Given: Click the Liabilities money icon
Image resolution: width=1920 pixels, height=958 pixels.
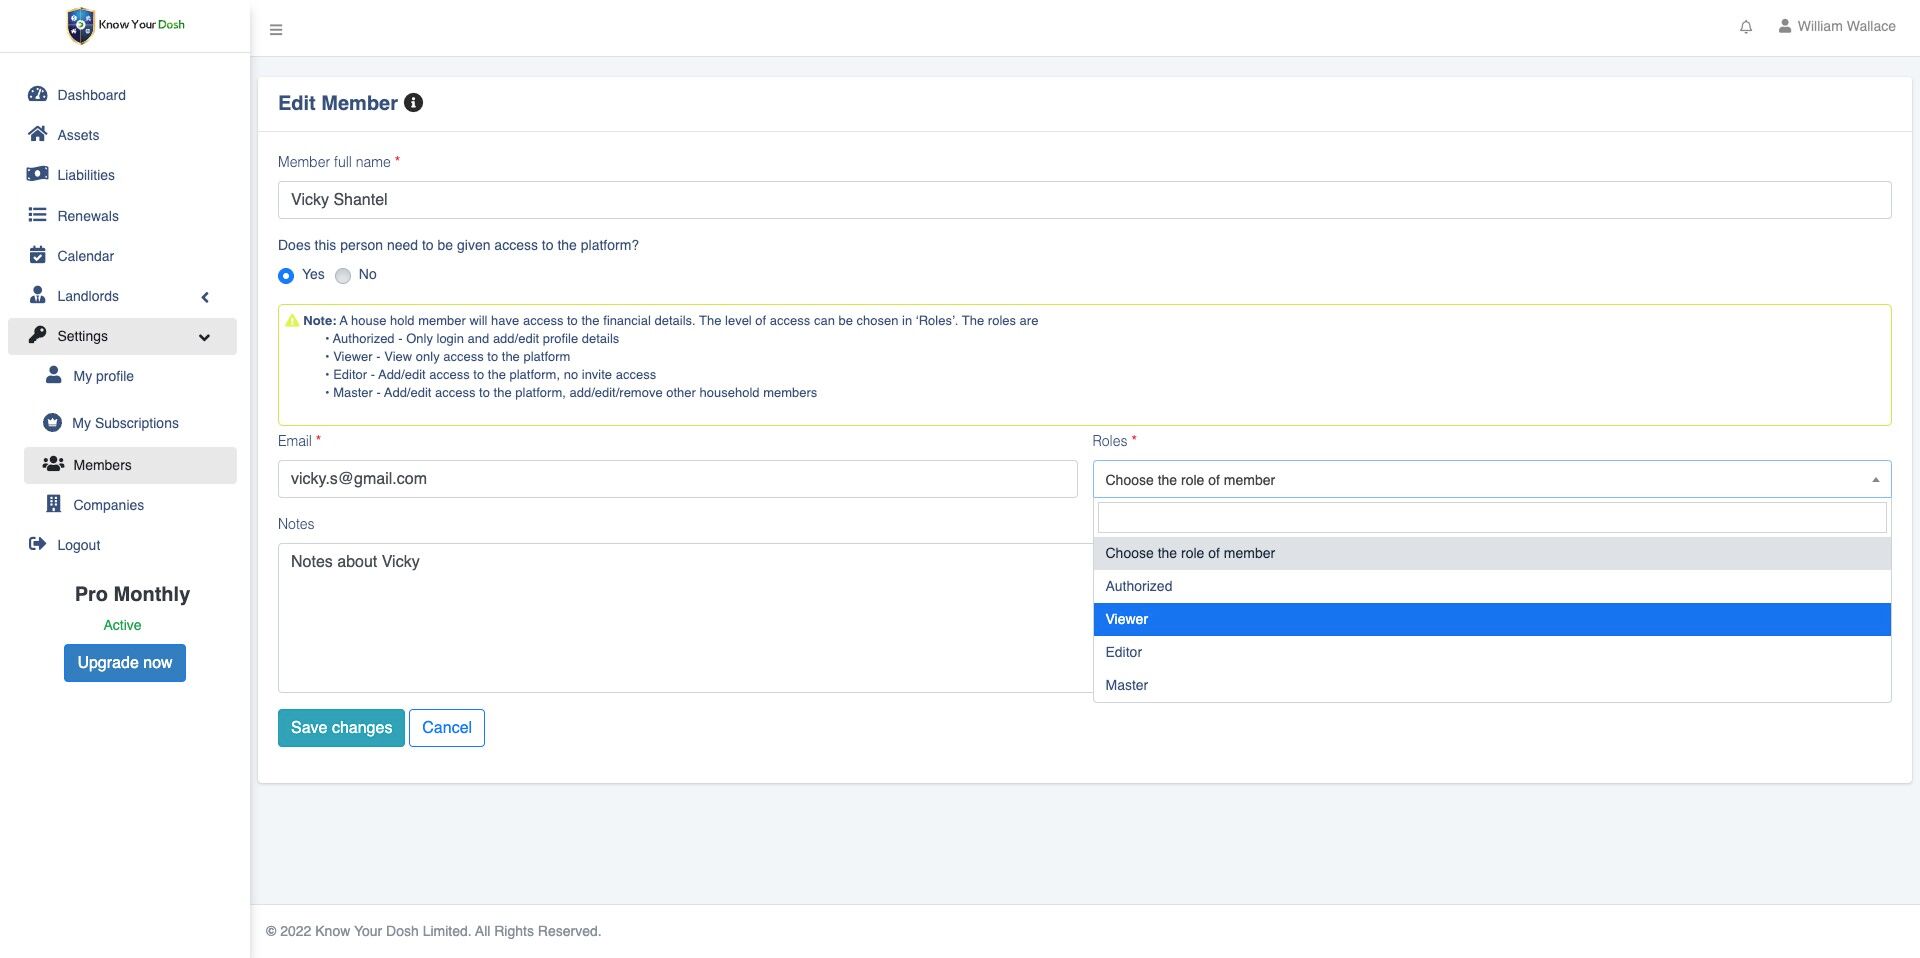Looking at the screenshot, I should [x=38, y=174].
